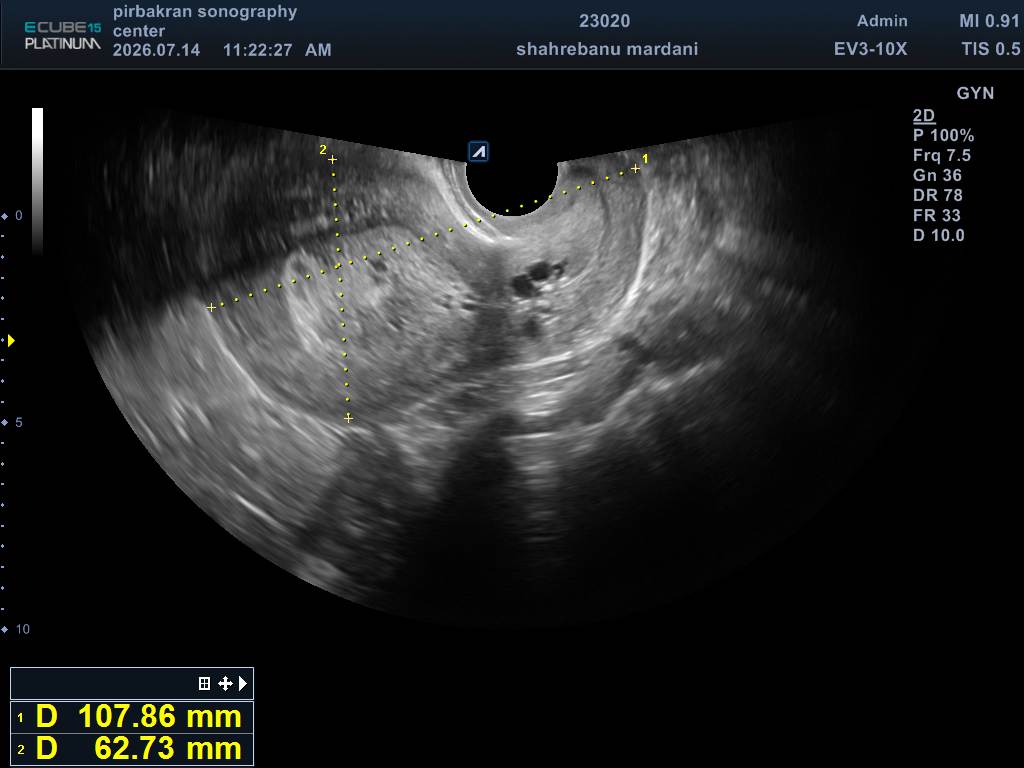Click the grid icon in measurement panel
Screen dimensions: 1024x768
coord(204,683)
